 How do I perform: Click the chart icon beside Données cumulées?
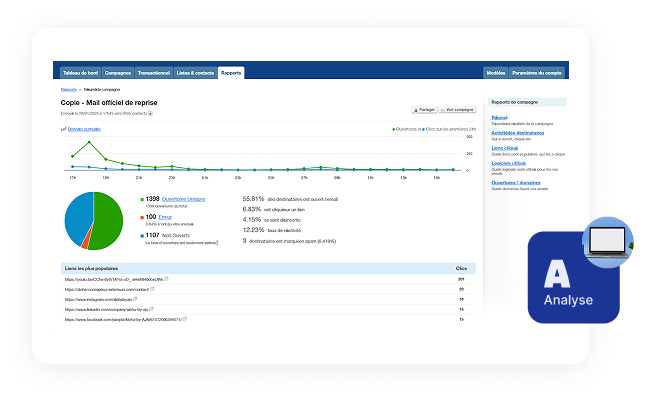tap(63, 130)
